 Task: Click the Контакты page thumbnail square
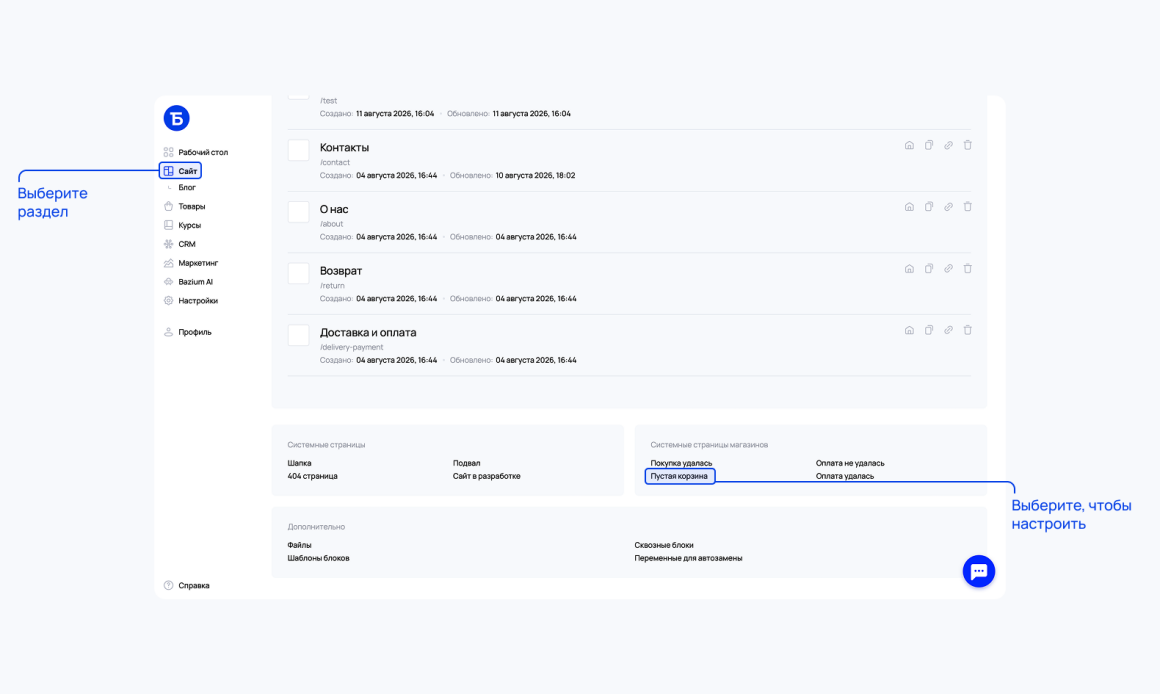tap(299, 150)
